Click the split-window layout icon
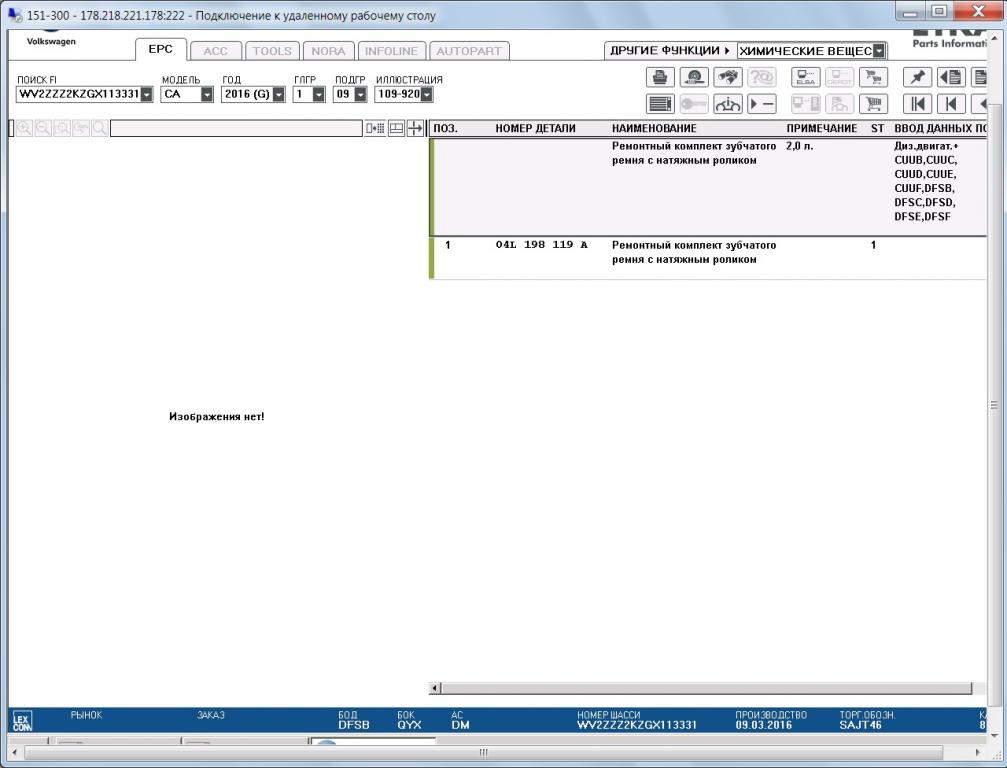Screen dimensions: 1007x768 pos(396,128)
